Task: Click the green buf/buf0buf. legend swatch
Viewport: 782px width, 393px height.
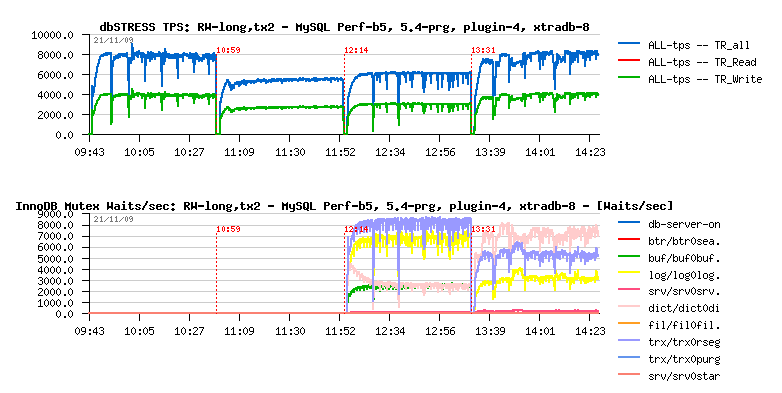Action: pos(628,256)
